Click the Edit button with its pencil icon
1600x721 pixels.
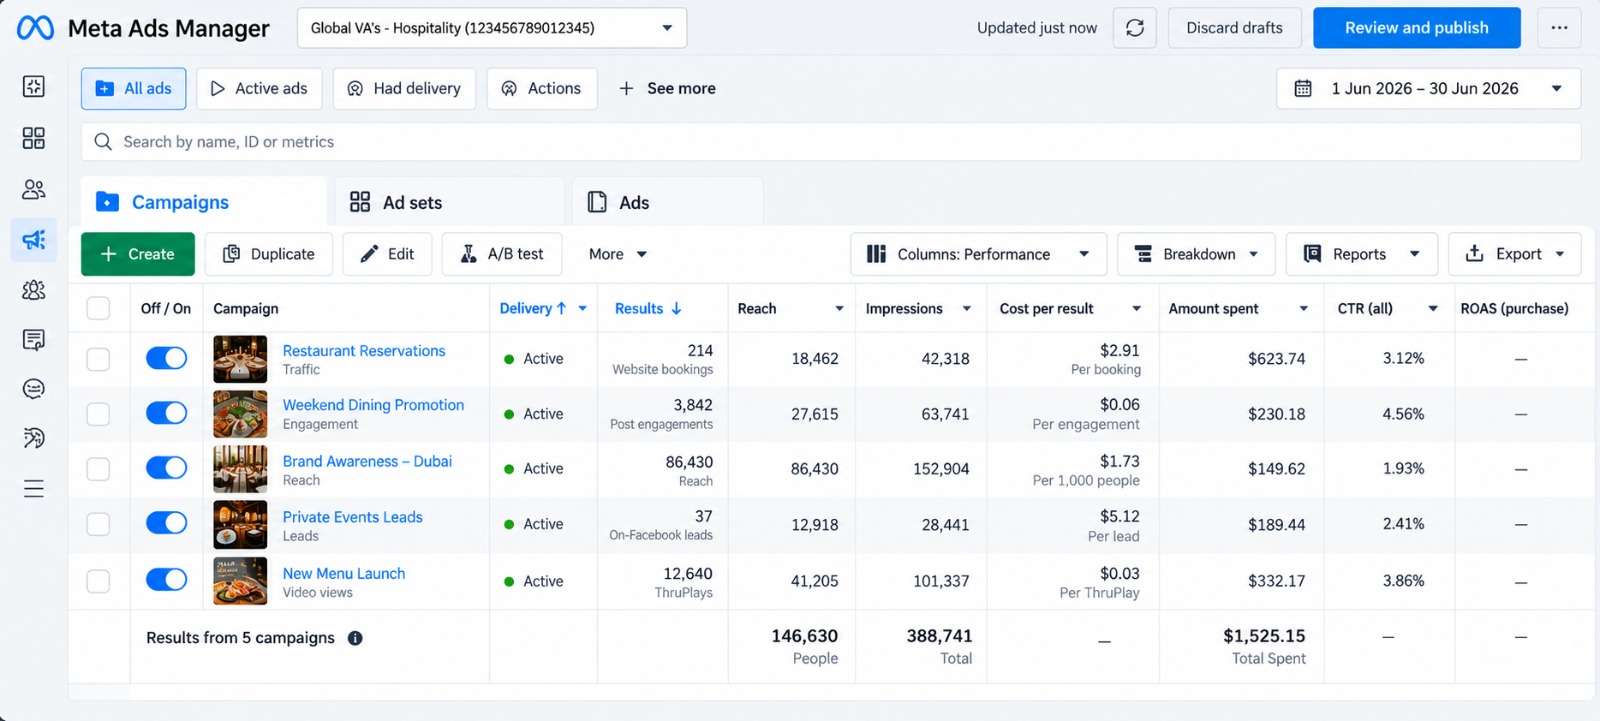click(x=387, y=254)
